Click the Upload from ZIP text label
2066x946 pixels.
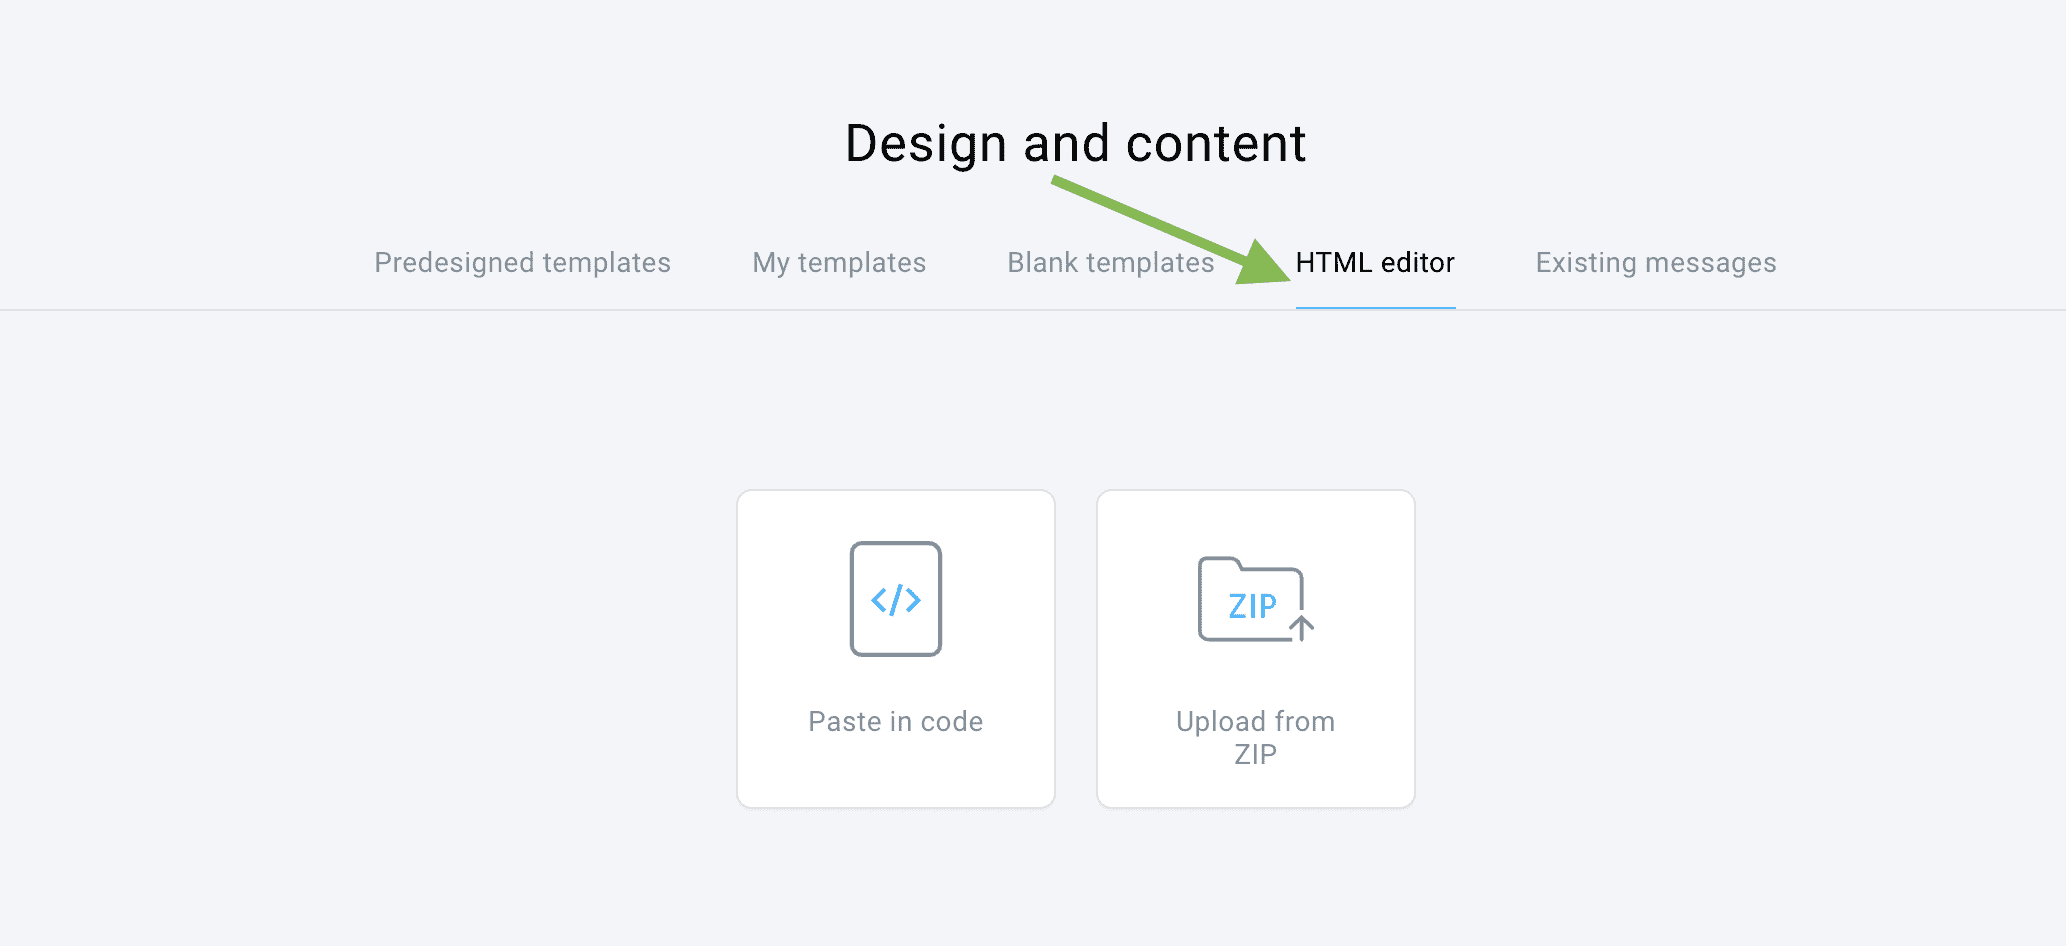[1255, 738]
